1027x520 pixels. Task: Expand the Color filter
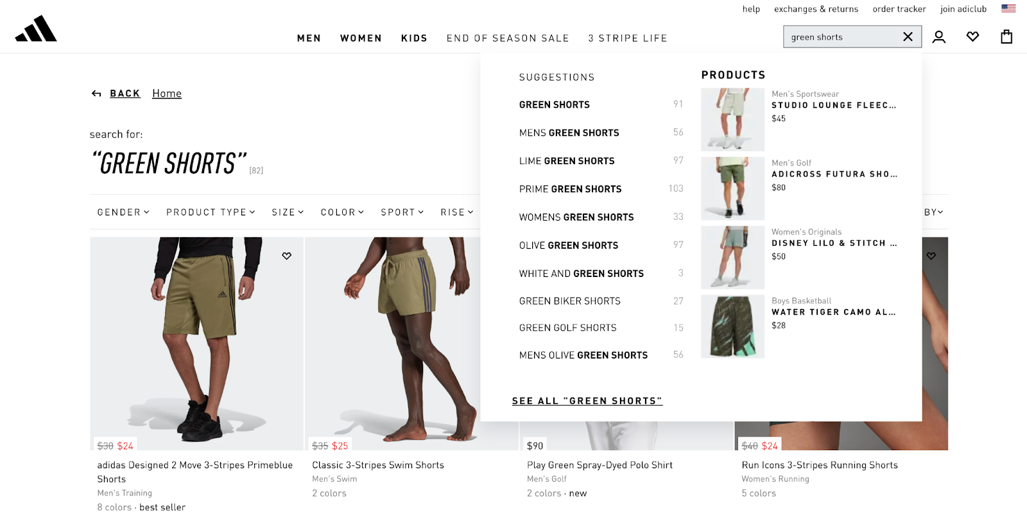pyautogui.click(x=342, y=212)
